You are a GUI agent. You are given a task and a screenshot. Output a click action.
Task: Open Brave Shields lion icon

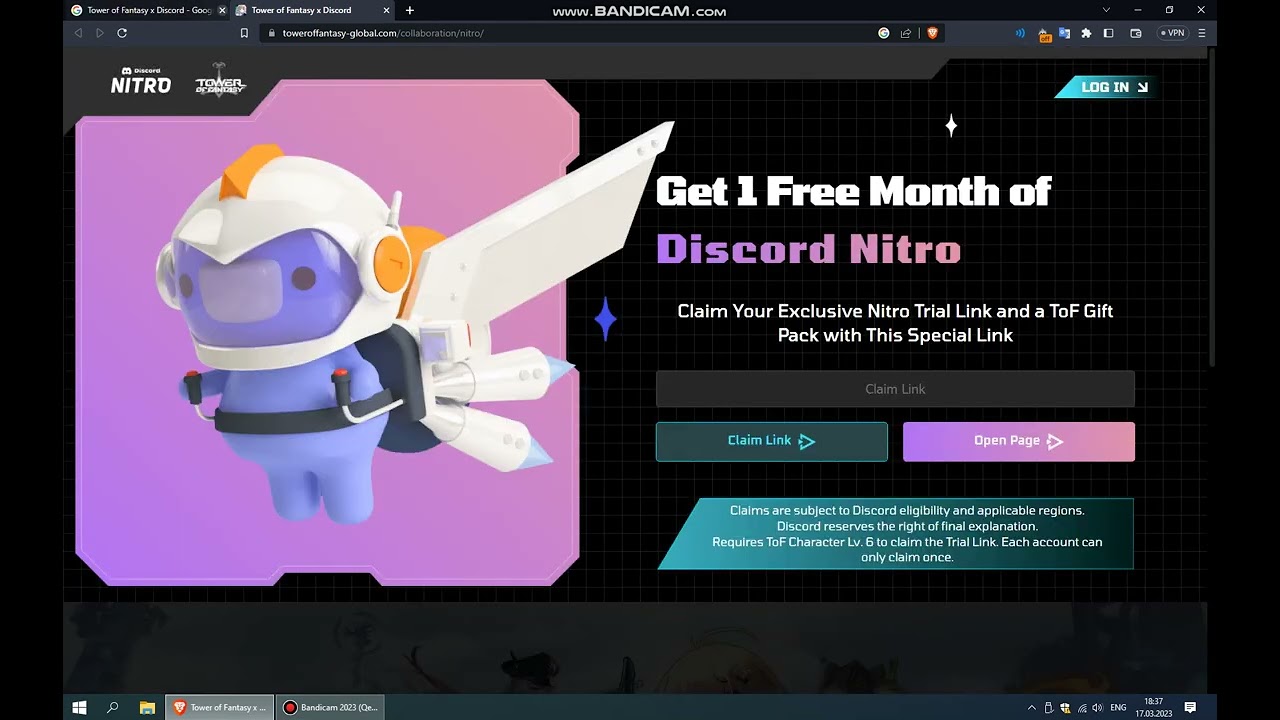click(x=932, y=33)
